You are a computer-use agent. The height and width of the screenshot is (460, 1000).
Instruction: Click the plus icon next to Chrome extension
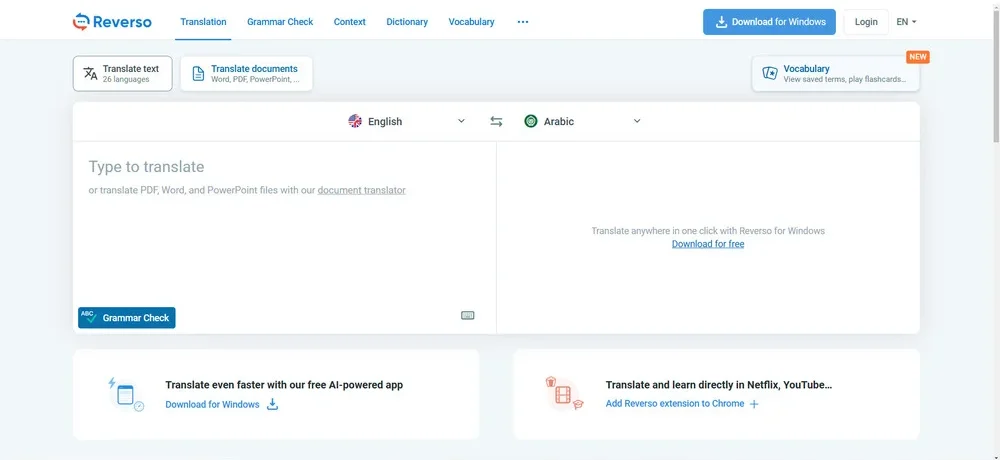pos(754,404)
